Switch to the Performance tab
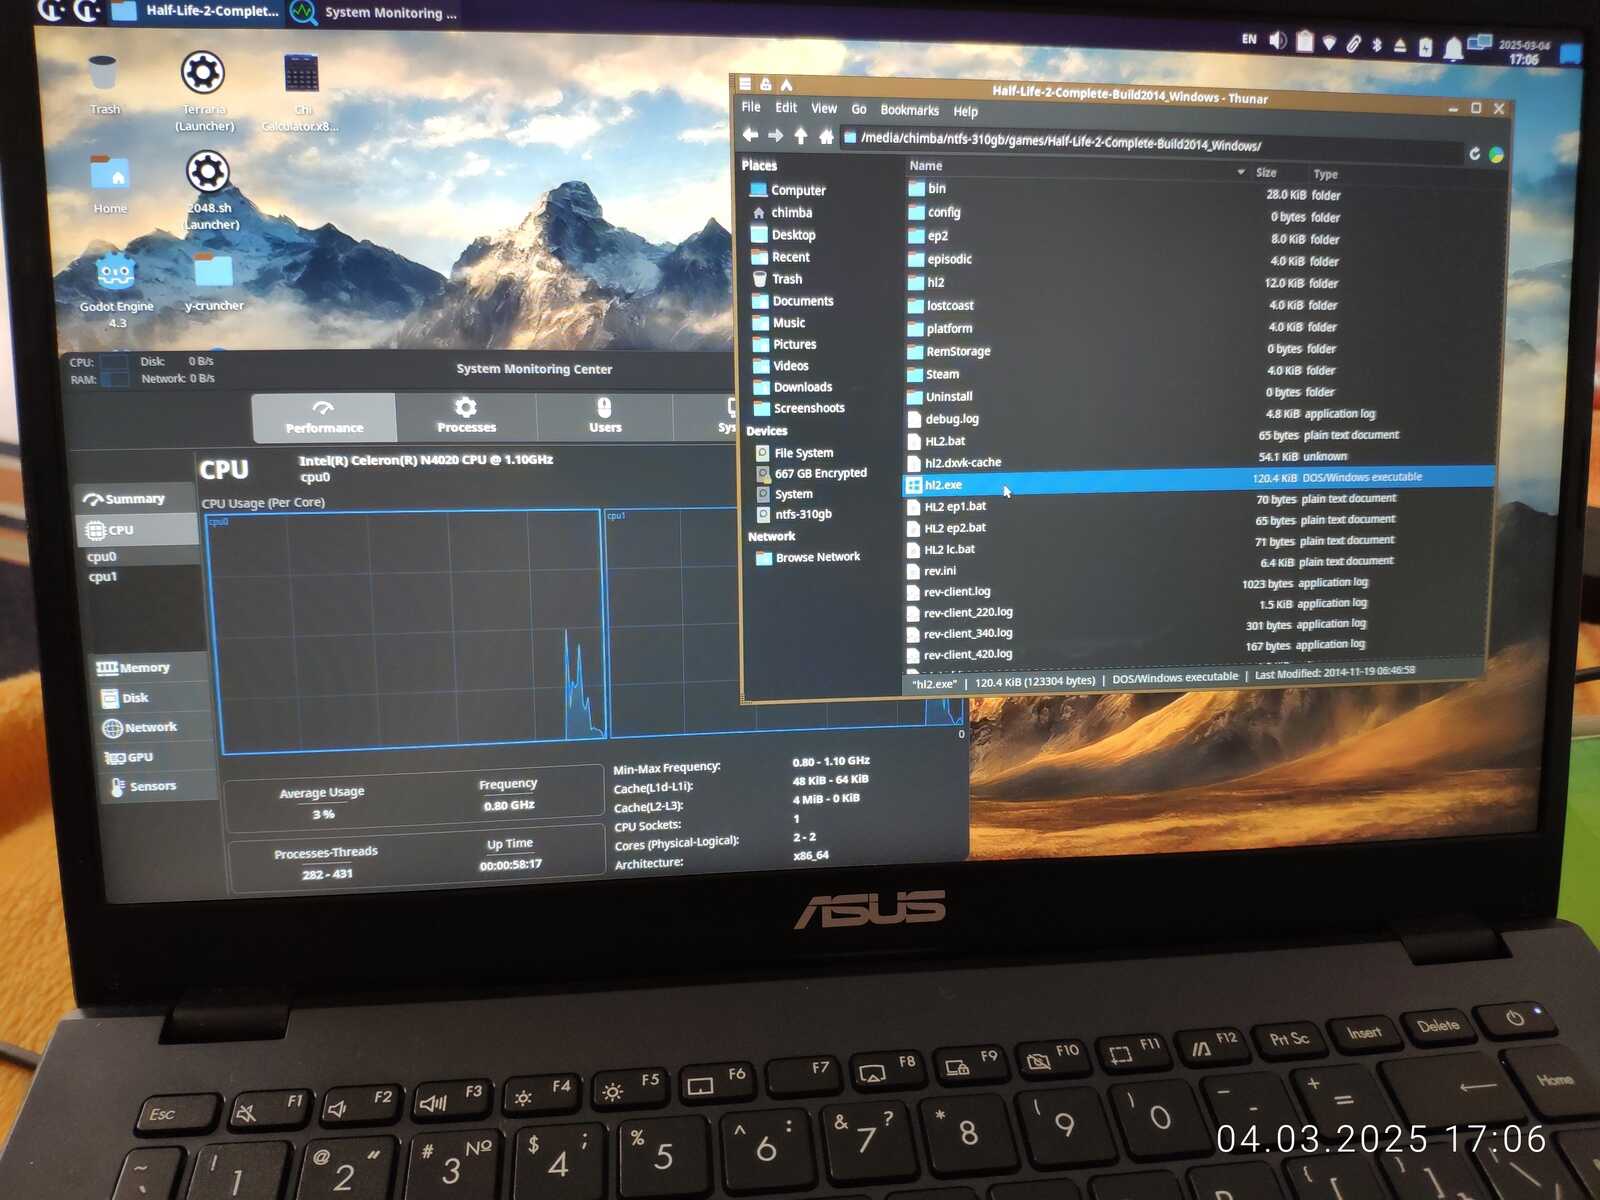This screenshot has width=1600, height=1200. pos(324,417)
